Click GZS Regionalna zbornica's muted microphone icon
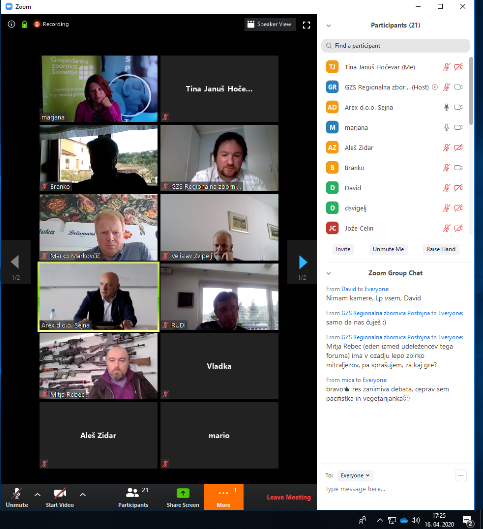The image size is (483, 529). tap(446, 87)
